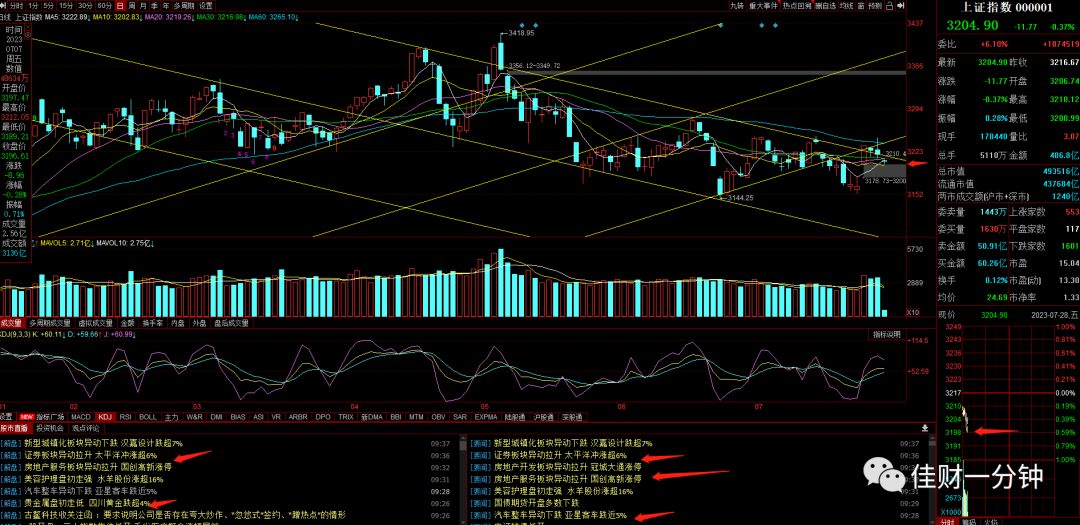This screenshot has width=1080, height=525.
Task: Expand MA10 dropdown arrow in legend
Action: click(141, 17)
